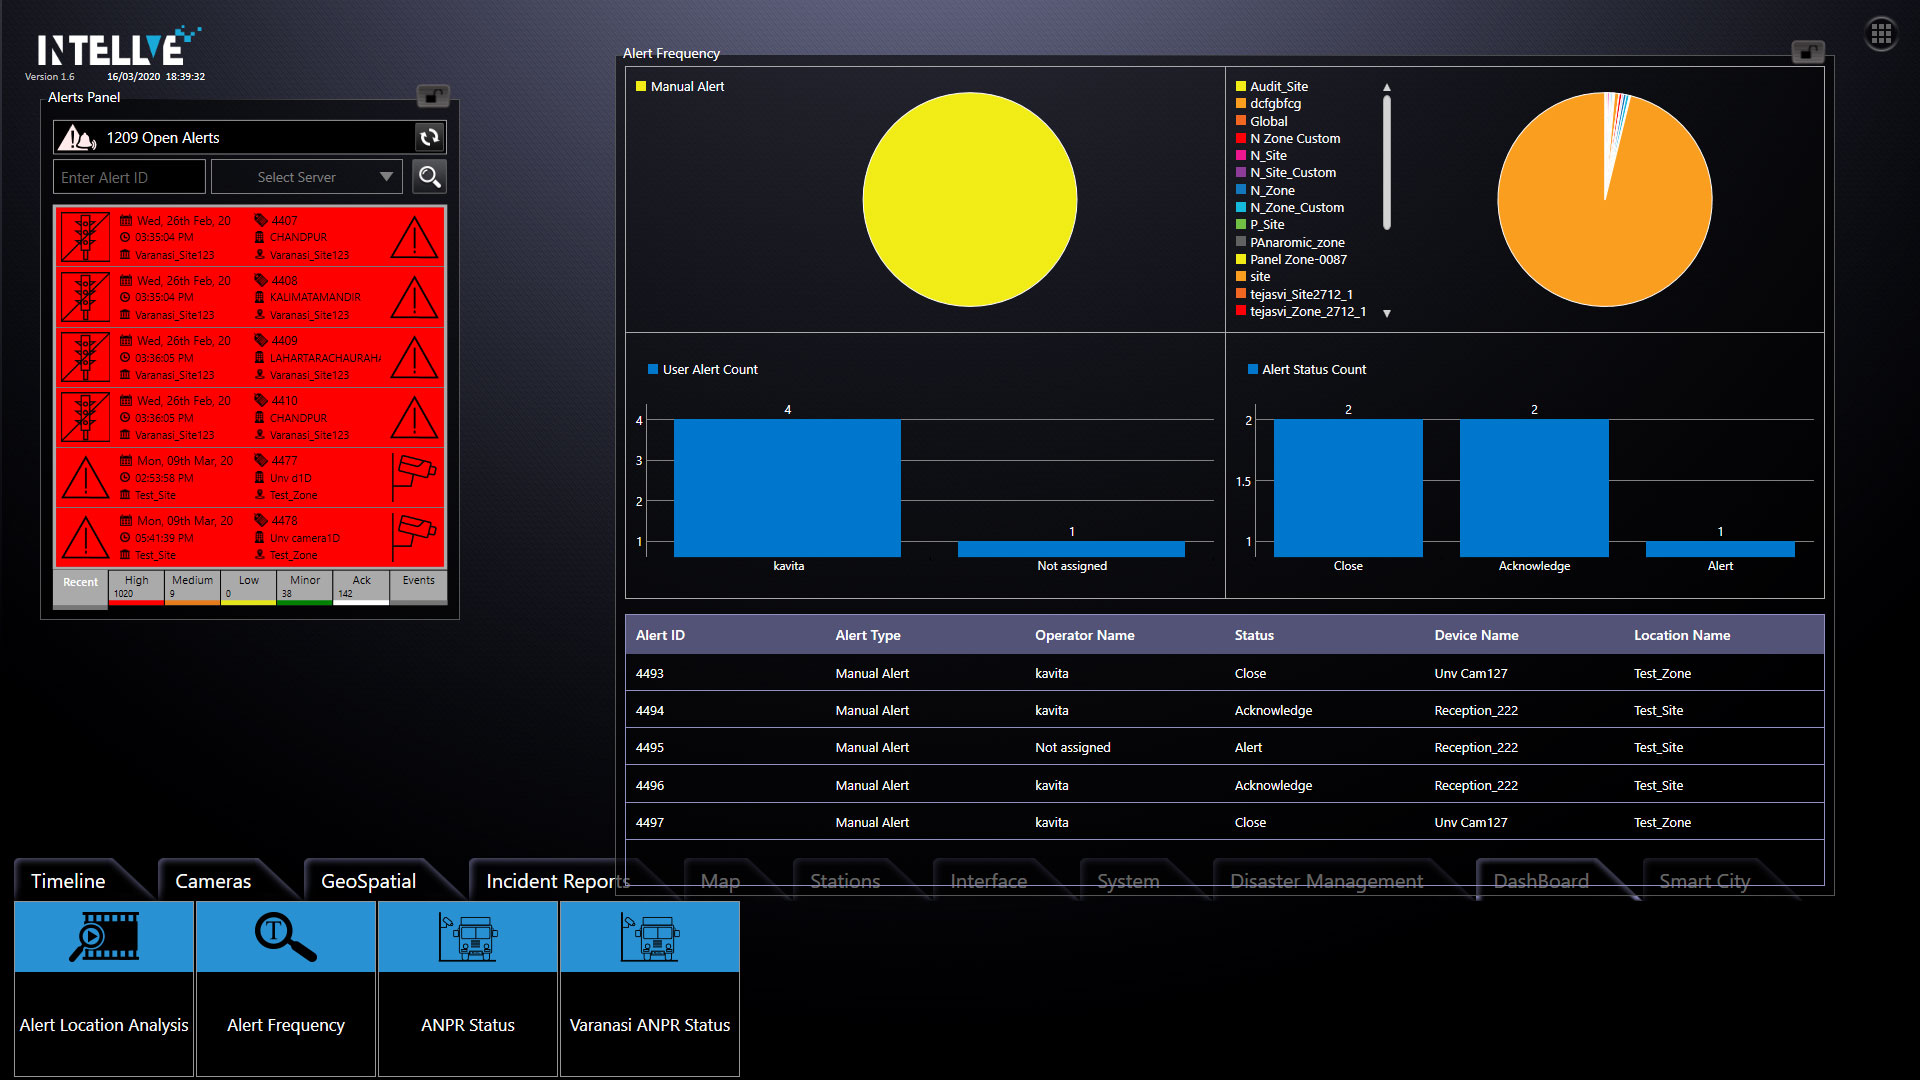Open the Incident Reports tab
The width and height of the screenshot is (1920, 1080).
point(558,881)
